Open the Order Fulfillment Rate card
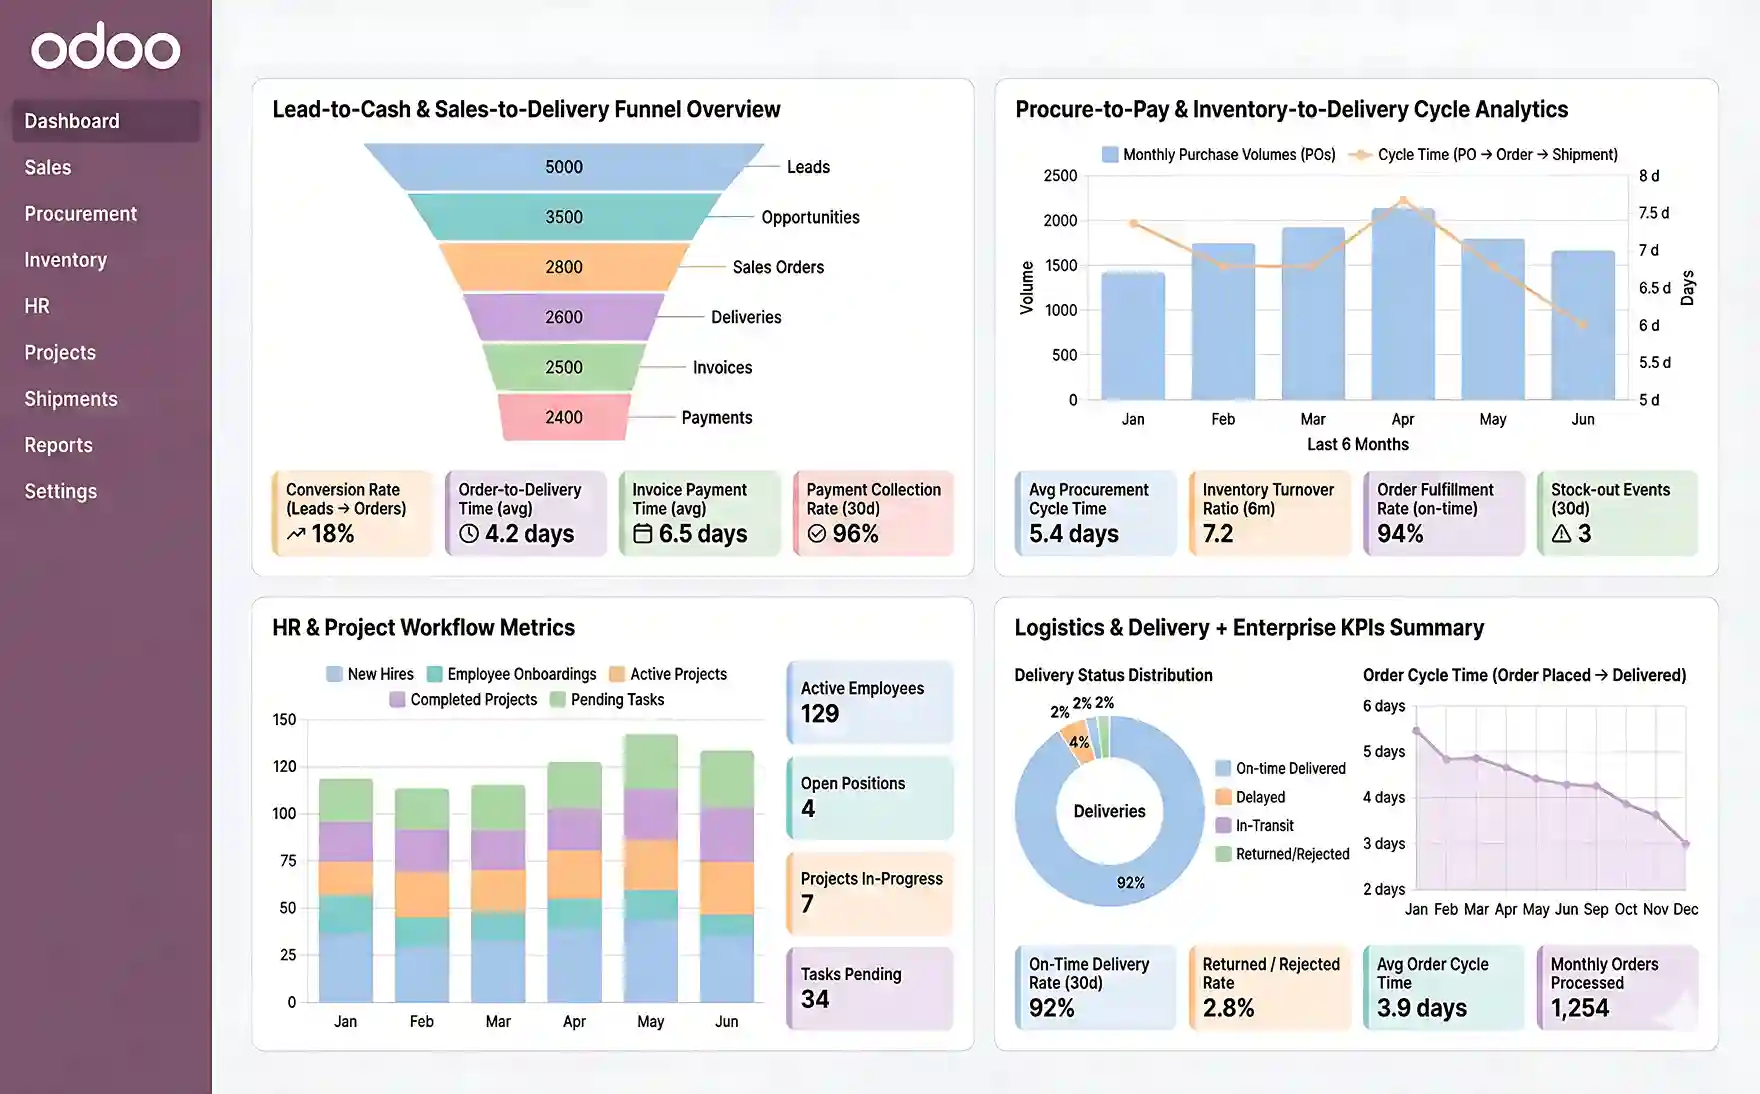1760x1094 pixels. (1444, 513)
